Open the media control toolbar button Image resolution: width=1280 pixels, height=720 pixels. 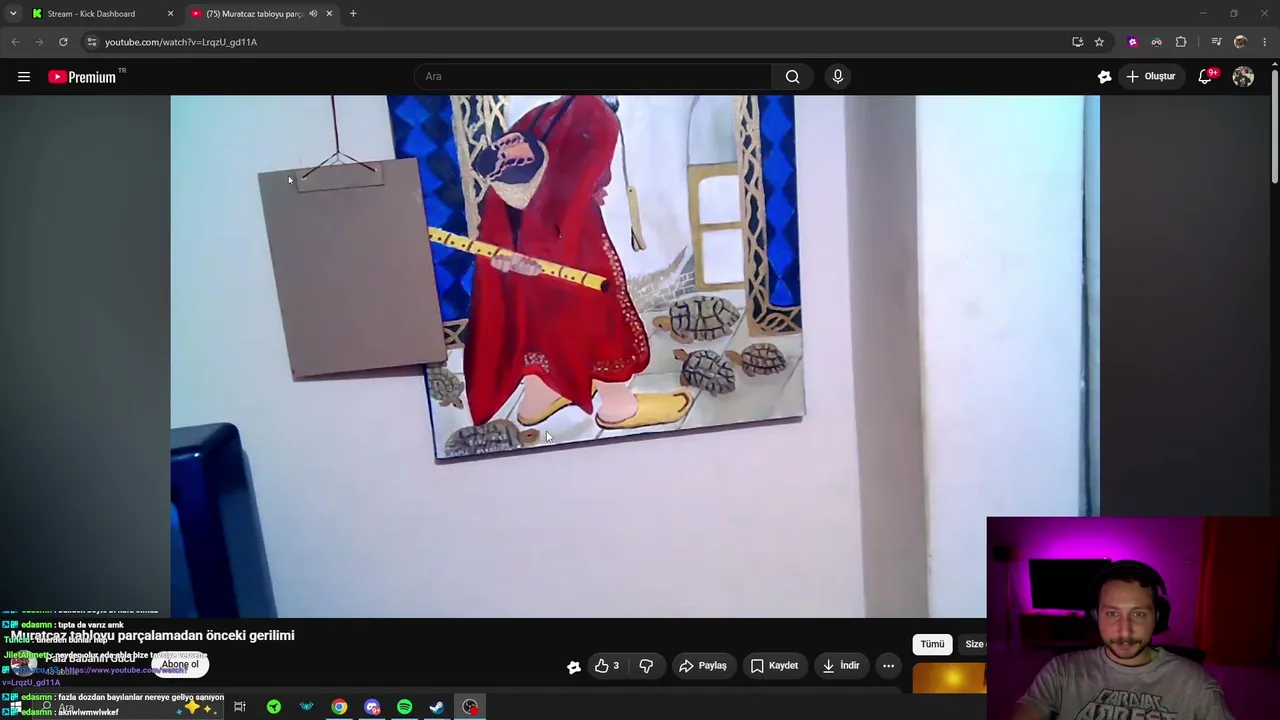(x=1216, y=42)
